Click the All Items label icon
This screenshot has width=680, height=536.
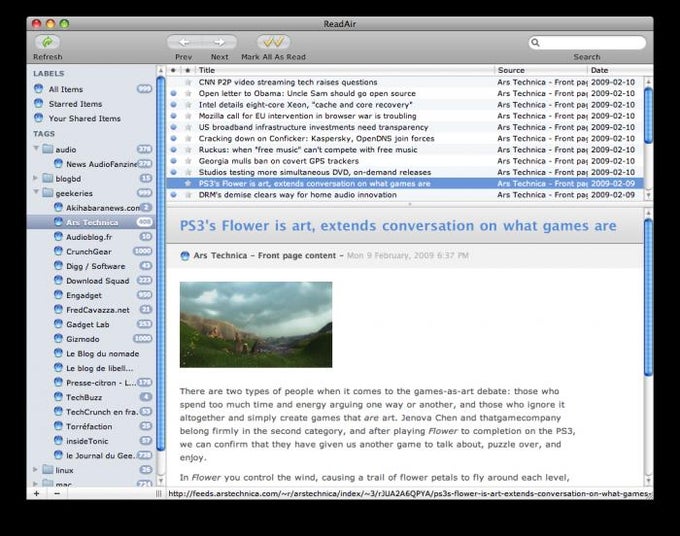(x=39, y=89)
